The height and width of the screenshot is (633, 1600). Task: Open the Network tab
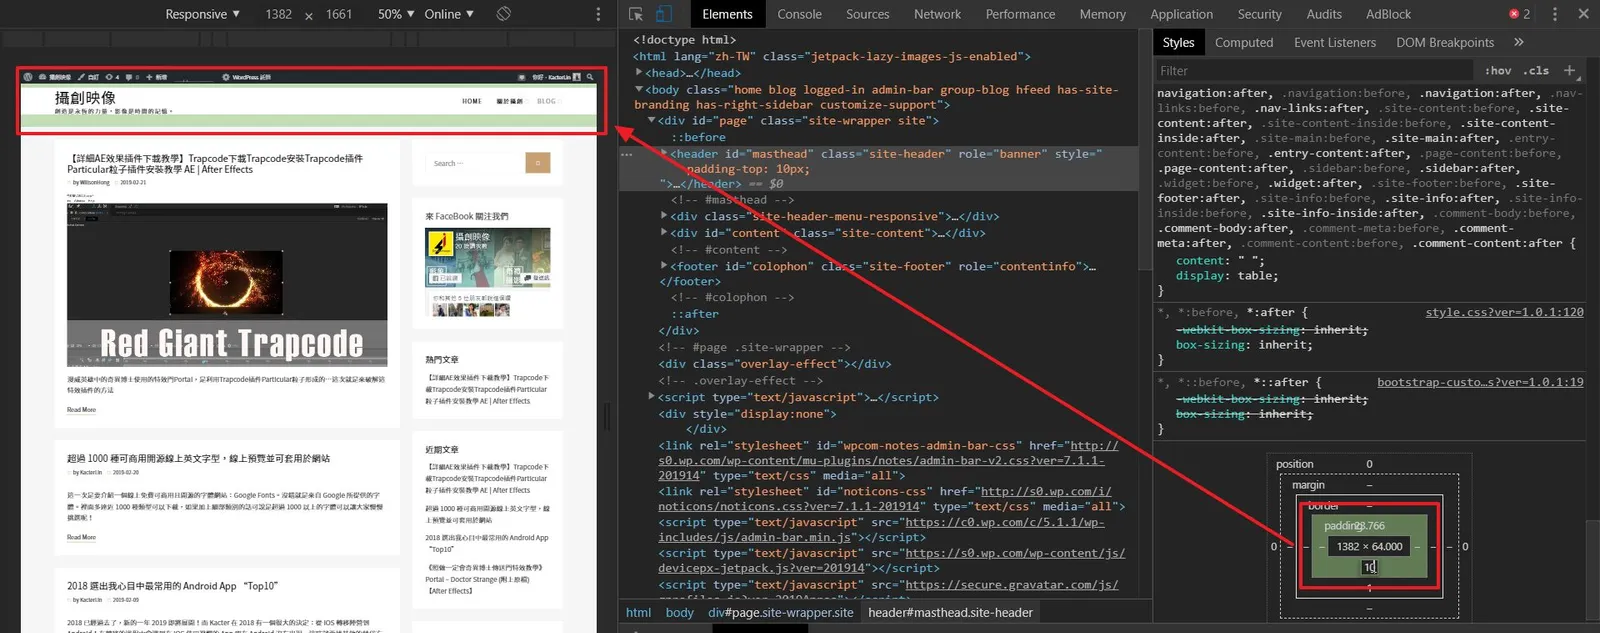coord(937,14)
